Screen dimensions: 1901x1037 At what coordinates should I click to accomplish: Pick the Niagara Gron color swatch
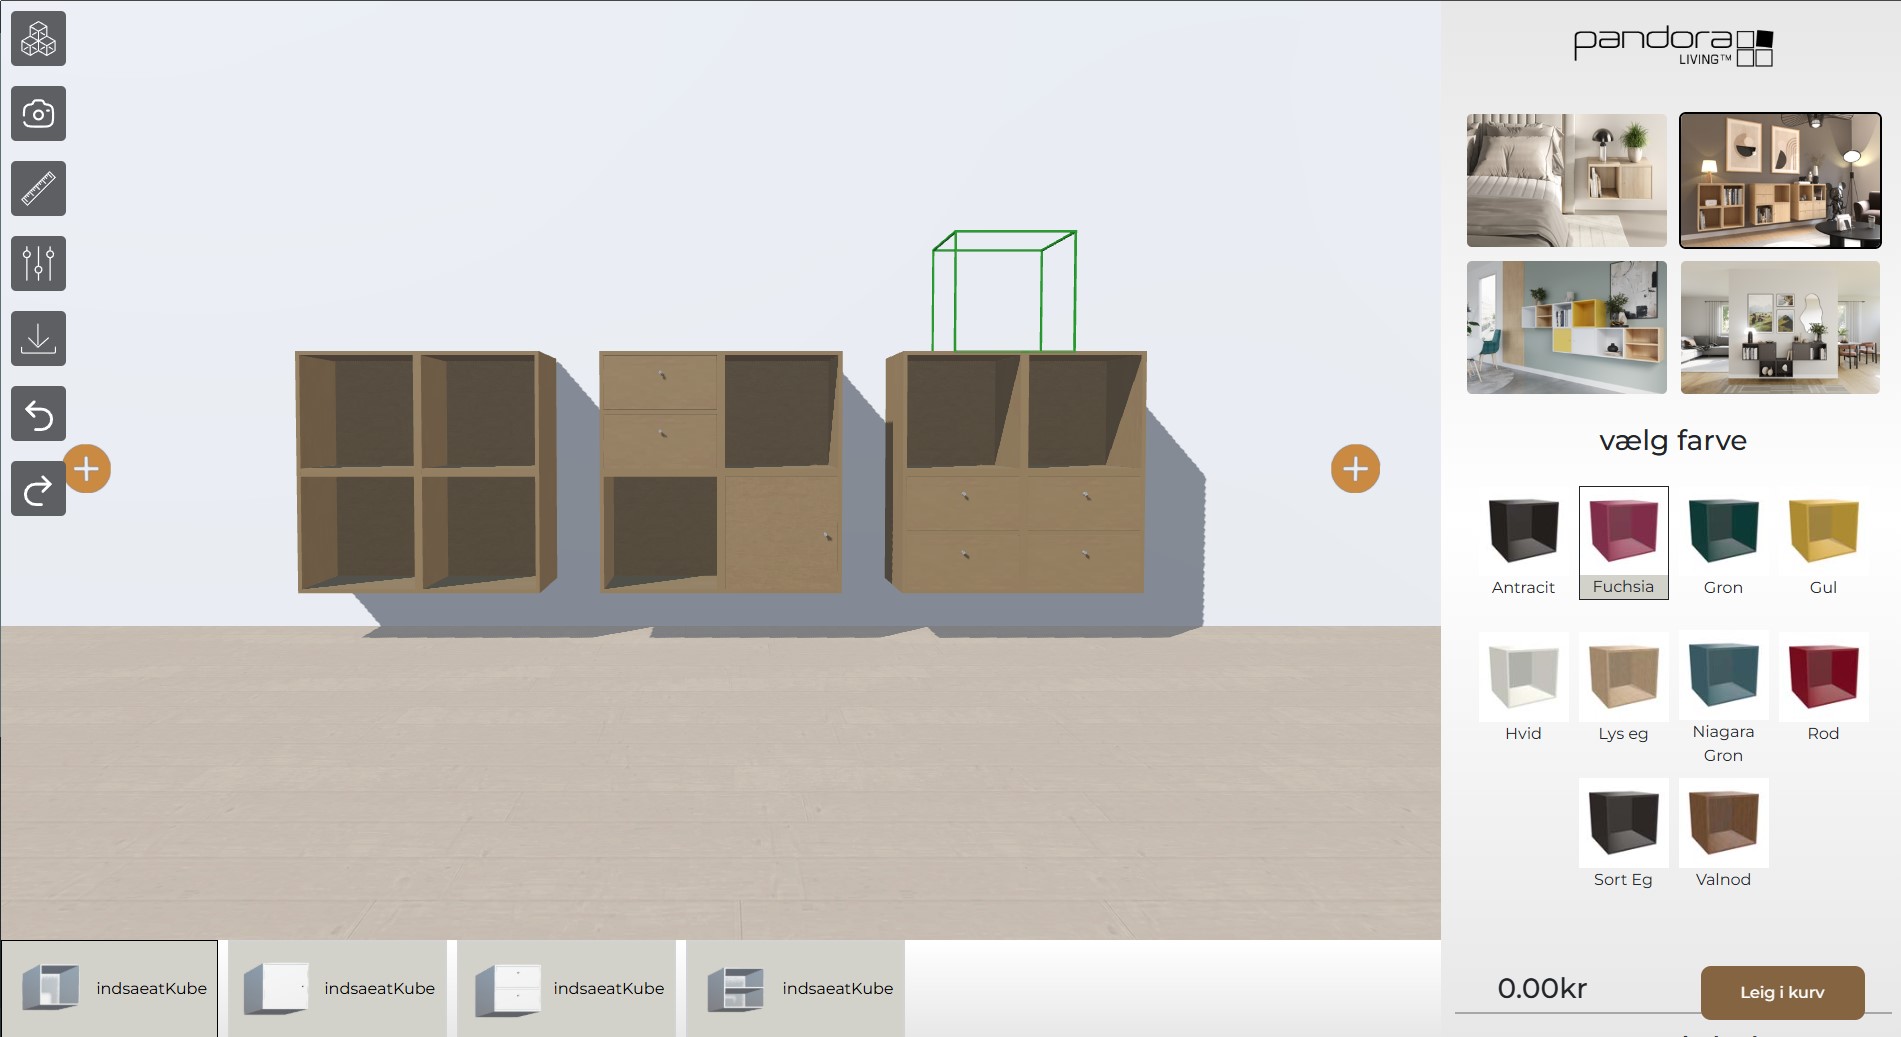[1723, 700]
